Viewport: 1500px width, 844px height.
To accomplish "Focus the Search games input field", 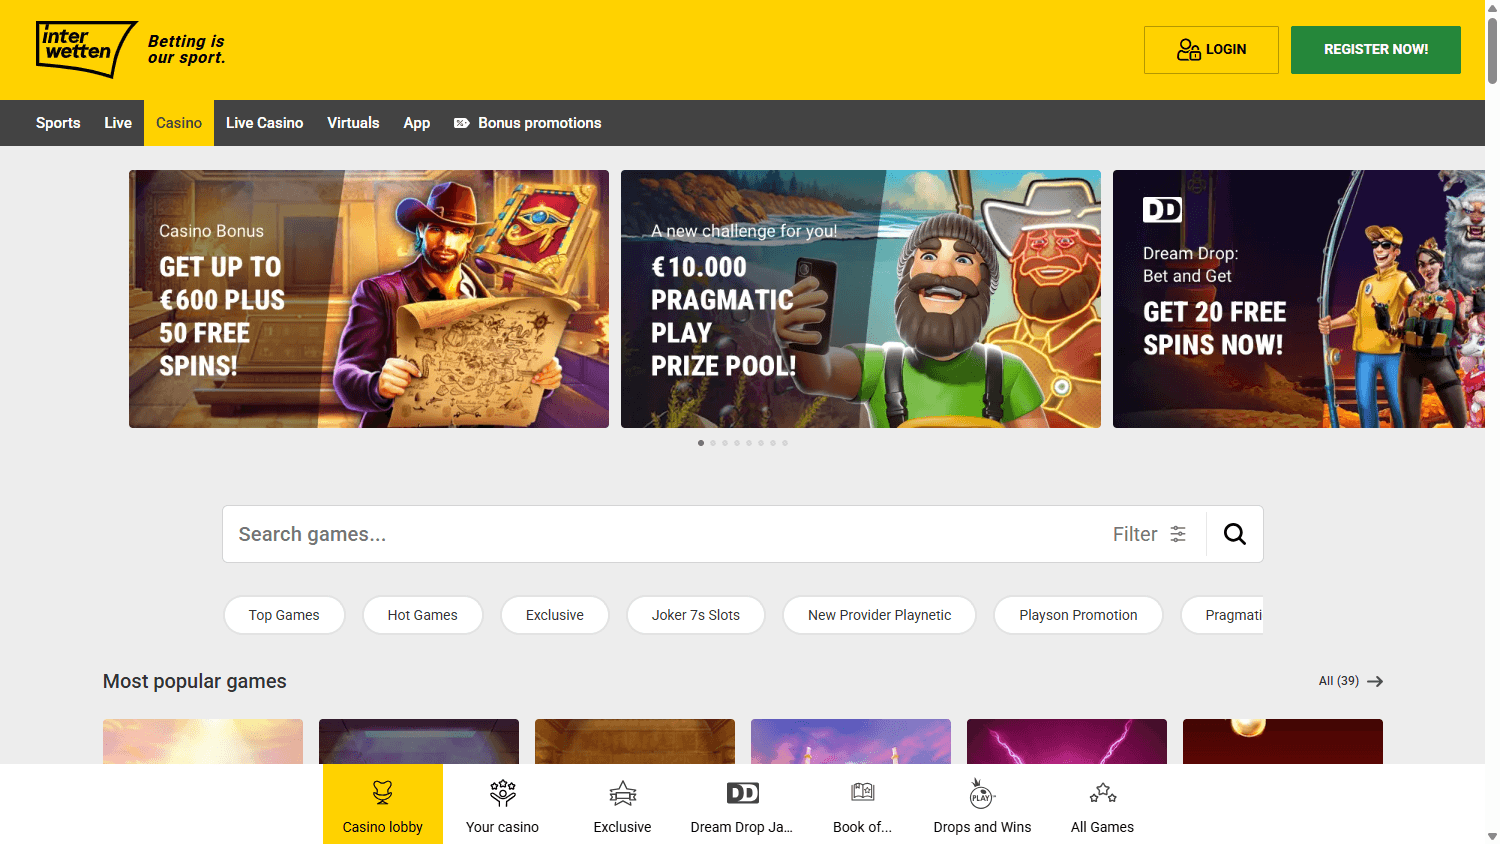I will tap(660, 534).
